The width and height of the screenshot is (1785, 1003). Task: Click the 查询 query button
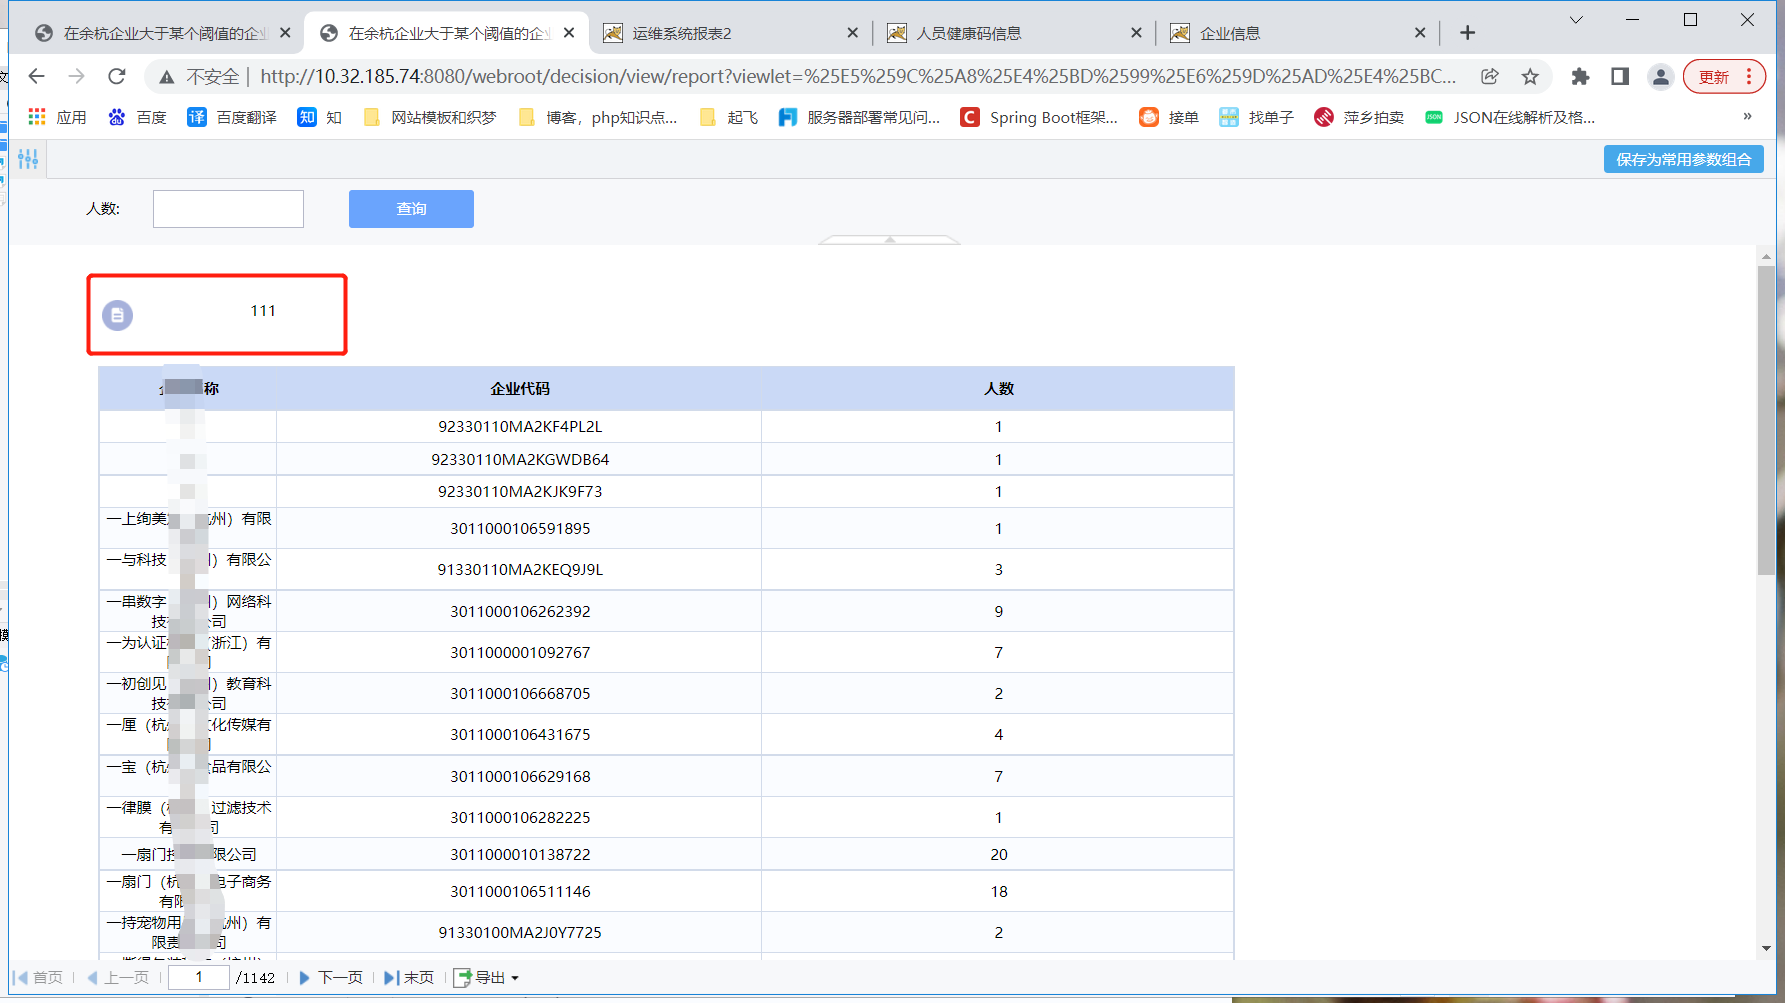(411, 209)
